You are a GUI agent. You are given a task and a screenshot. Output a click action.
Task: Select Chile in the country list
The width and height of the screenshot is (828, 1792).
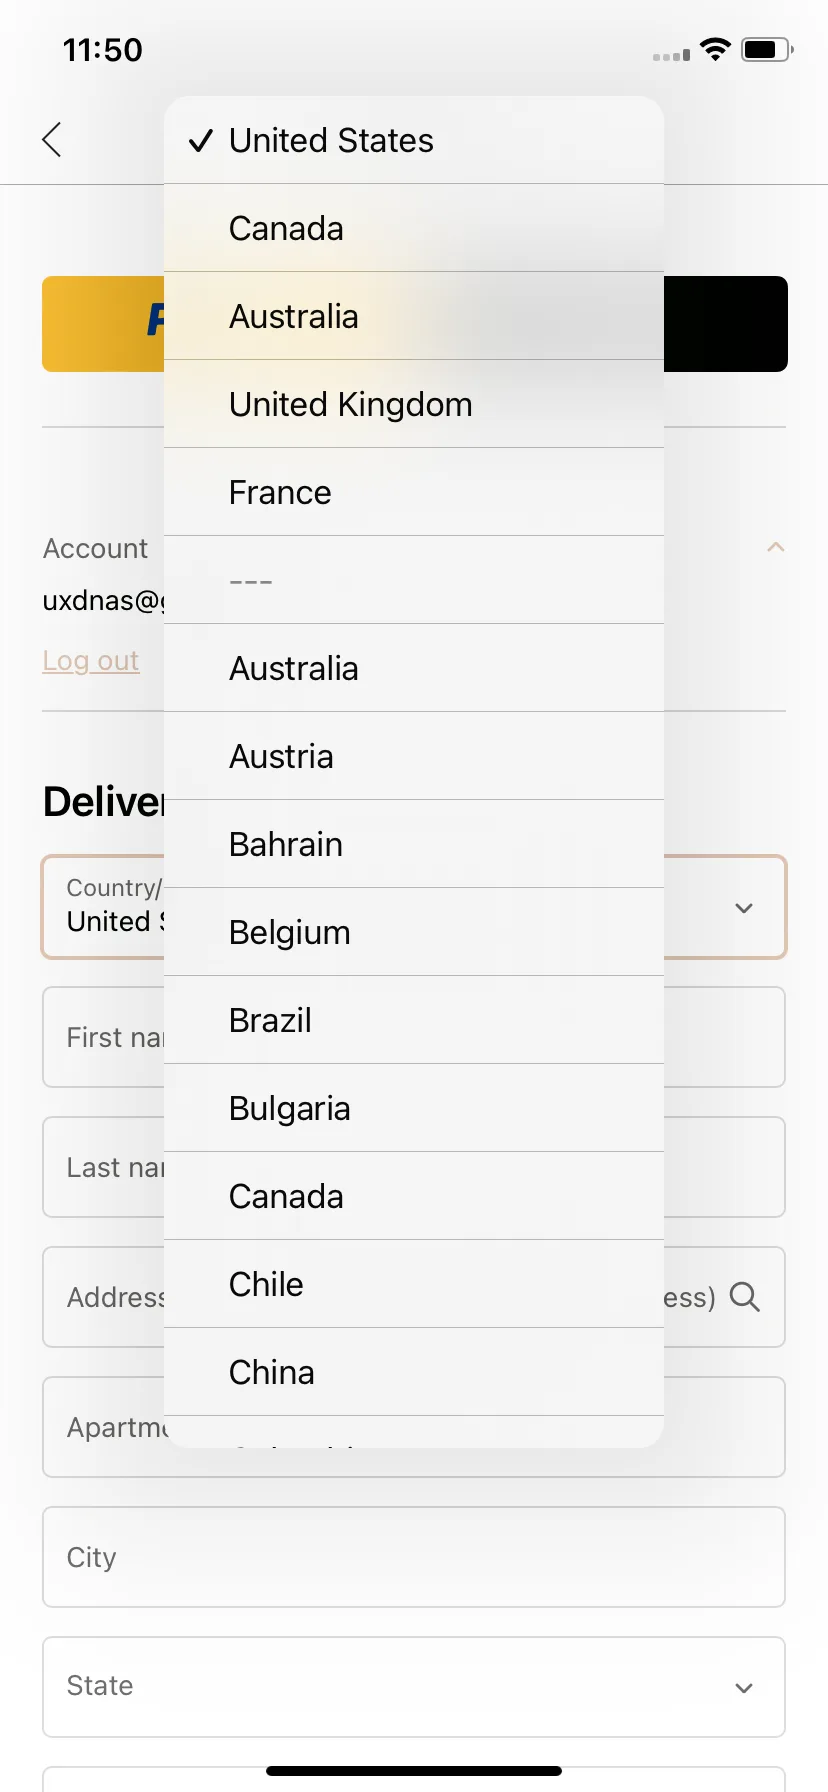pyautogui.click(x=414, y=1284)
